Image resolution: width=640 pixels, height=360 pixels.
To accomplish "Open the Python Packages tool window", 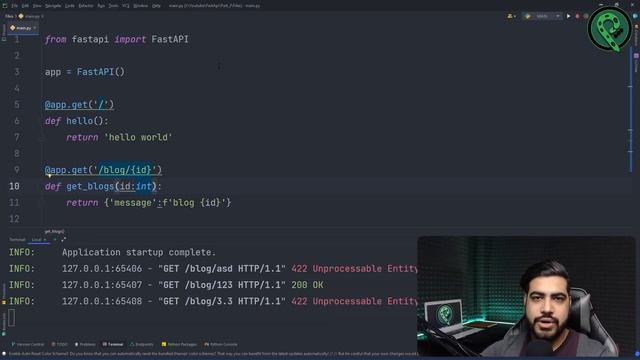I will 179,344.
